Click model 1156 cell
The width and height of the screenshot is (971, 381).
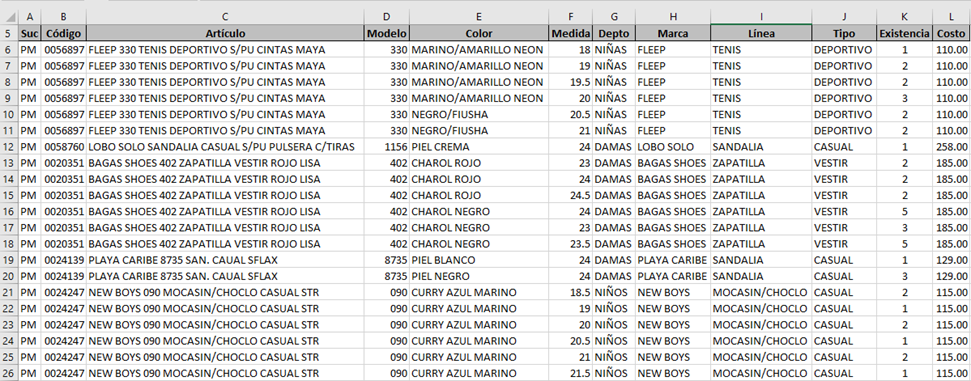(386, 147)
